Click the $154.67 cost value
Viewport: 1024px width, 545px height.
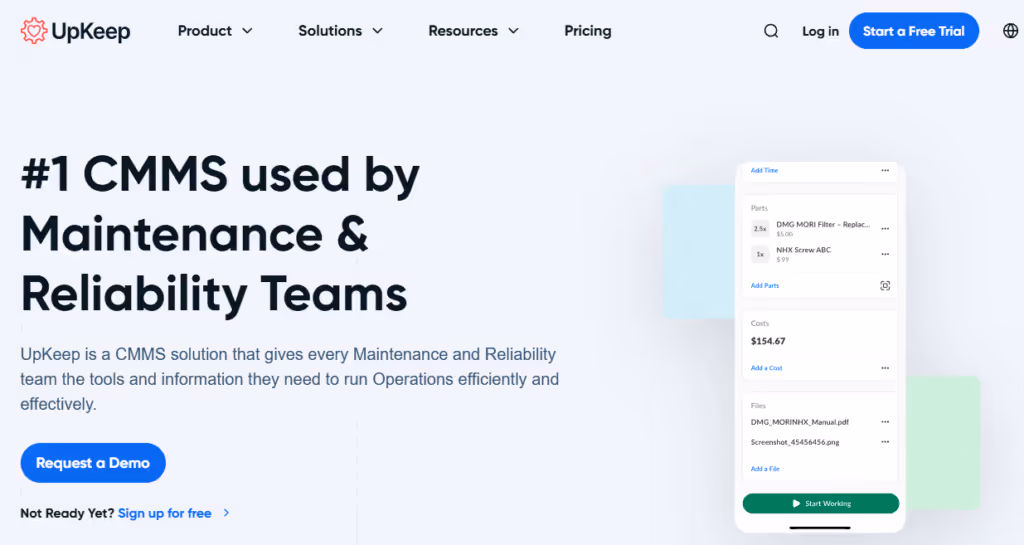(x=768, y=341)
